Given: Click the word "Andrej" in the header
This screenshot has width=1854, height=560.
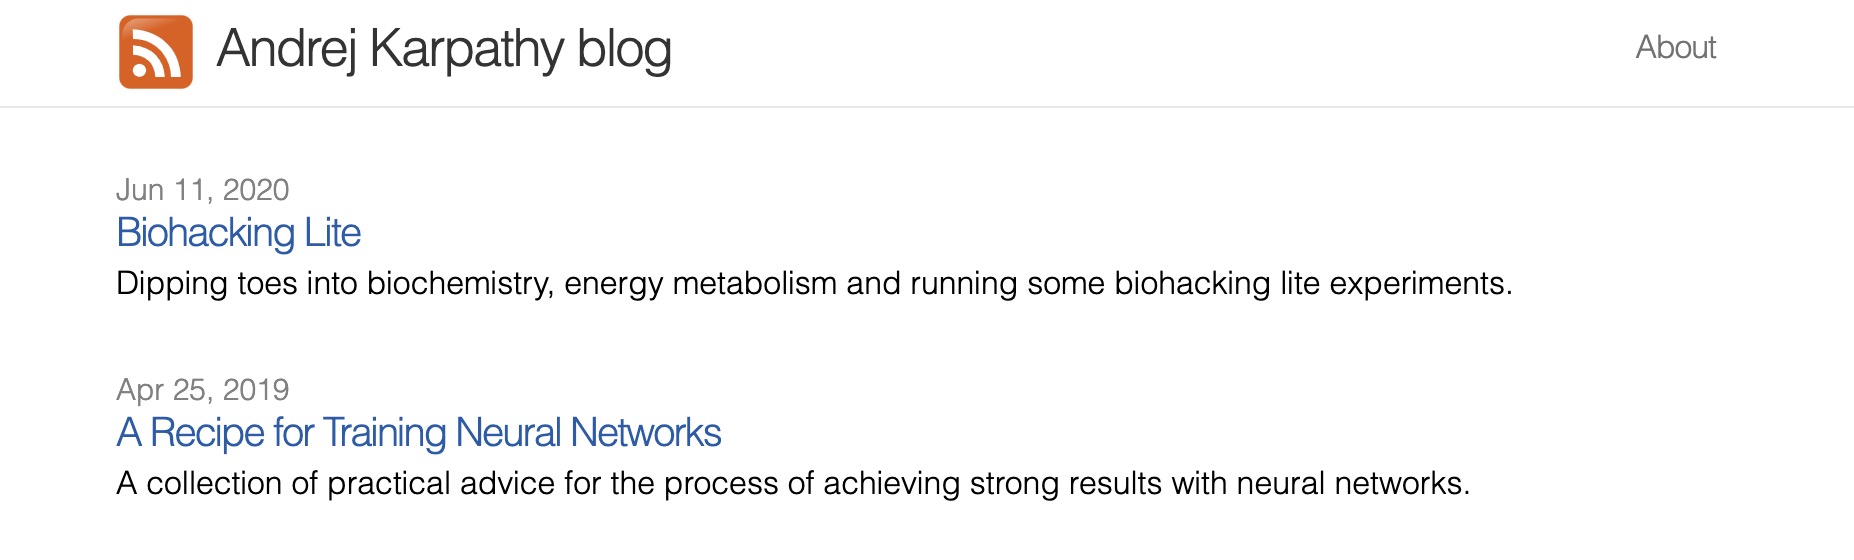Looking at the screenshot, I should pos(286,50).
